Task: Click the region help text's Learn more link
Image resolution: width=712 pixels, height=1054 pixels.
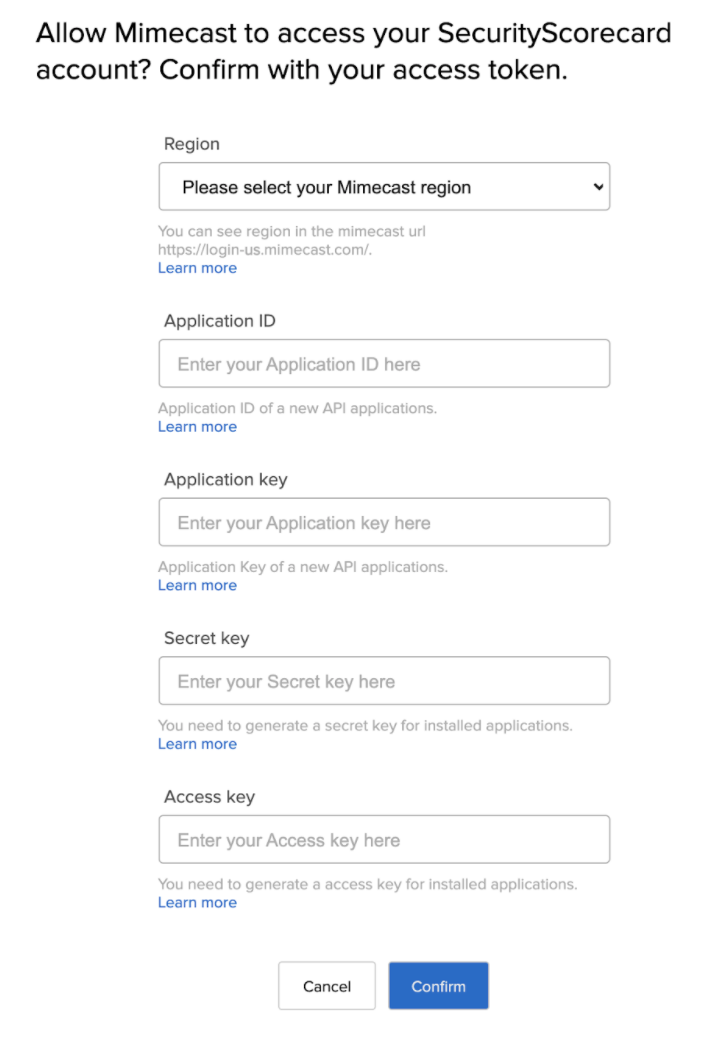Action: 197,268
